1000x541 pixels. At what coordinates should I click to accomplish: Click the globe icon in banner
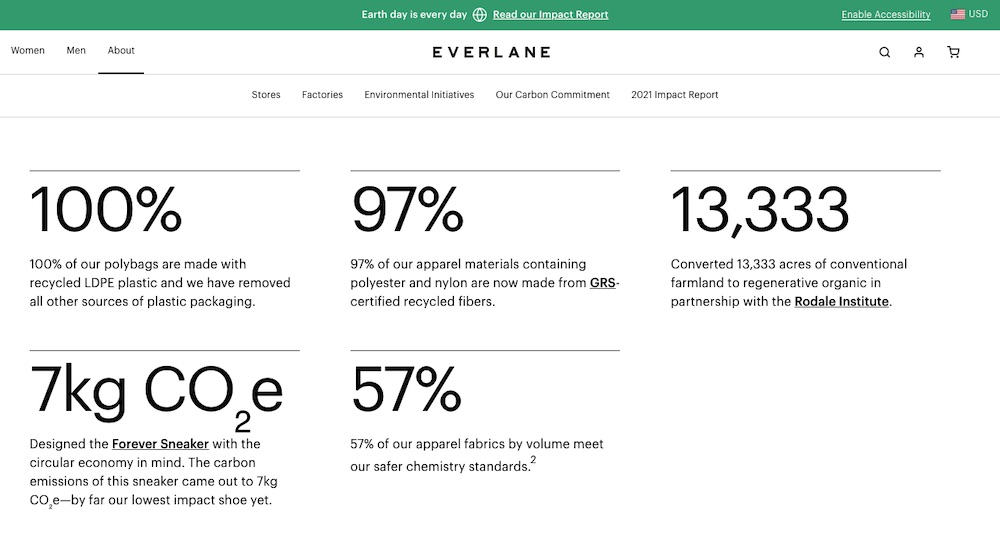point(480,15)
